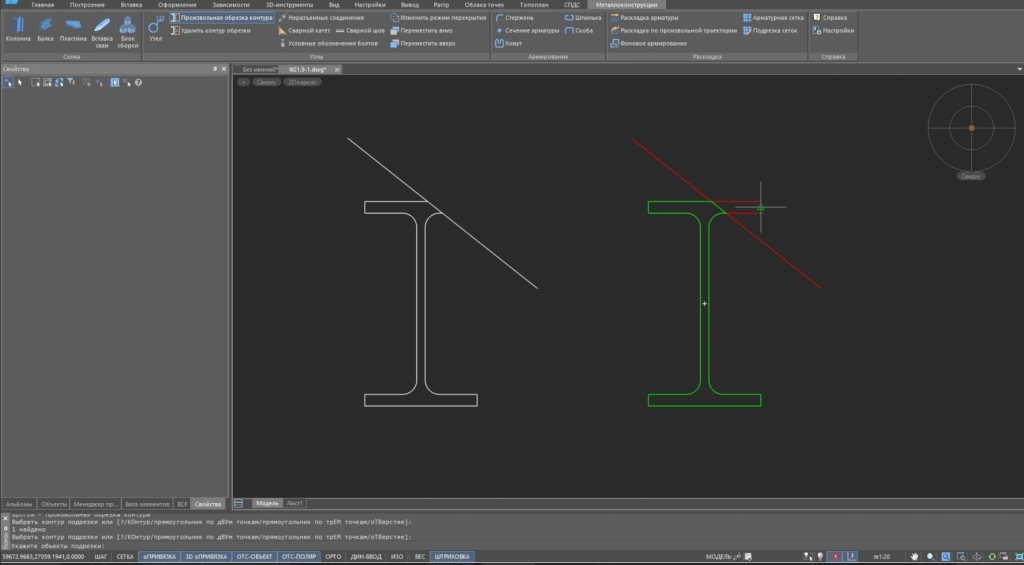Click the Настройки button in Справка group
This screenshot has width=1024, height=565.
click(837, 31)
